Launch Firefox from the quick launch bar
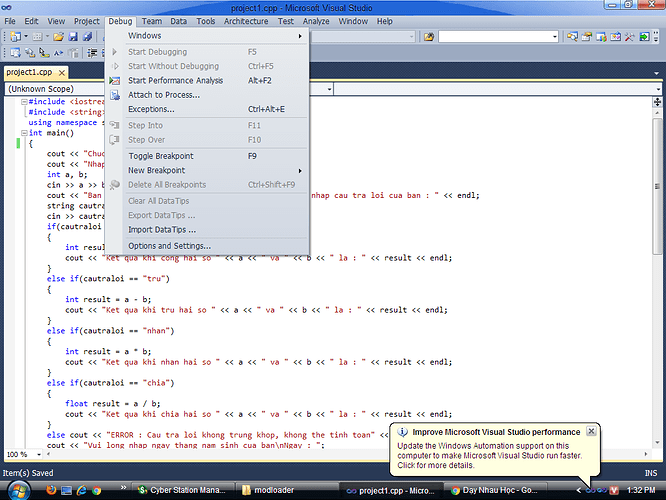 (51, 490)
